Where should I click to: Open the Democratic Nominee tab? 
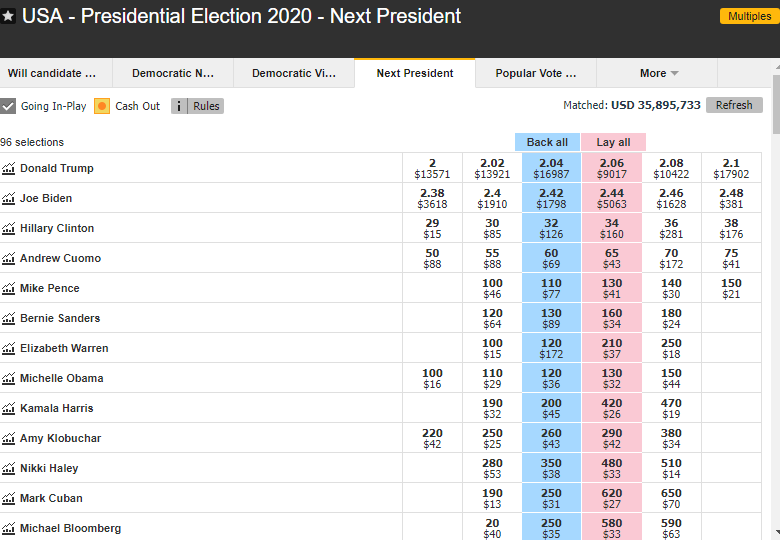173,73
